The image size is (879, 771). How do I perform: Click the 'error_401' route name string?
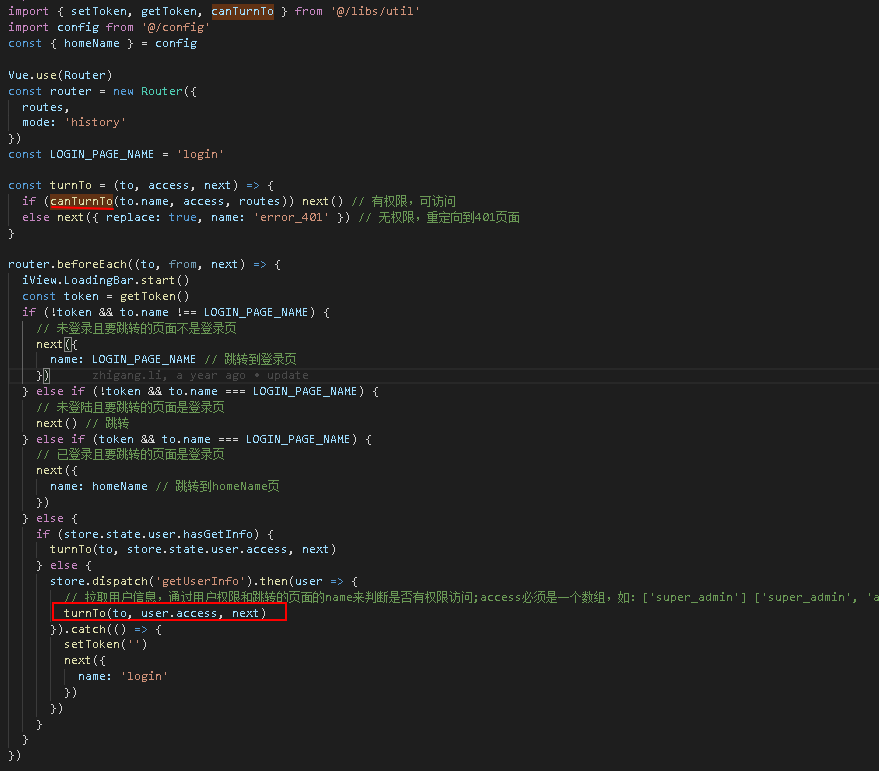coord(292,217)
